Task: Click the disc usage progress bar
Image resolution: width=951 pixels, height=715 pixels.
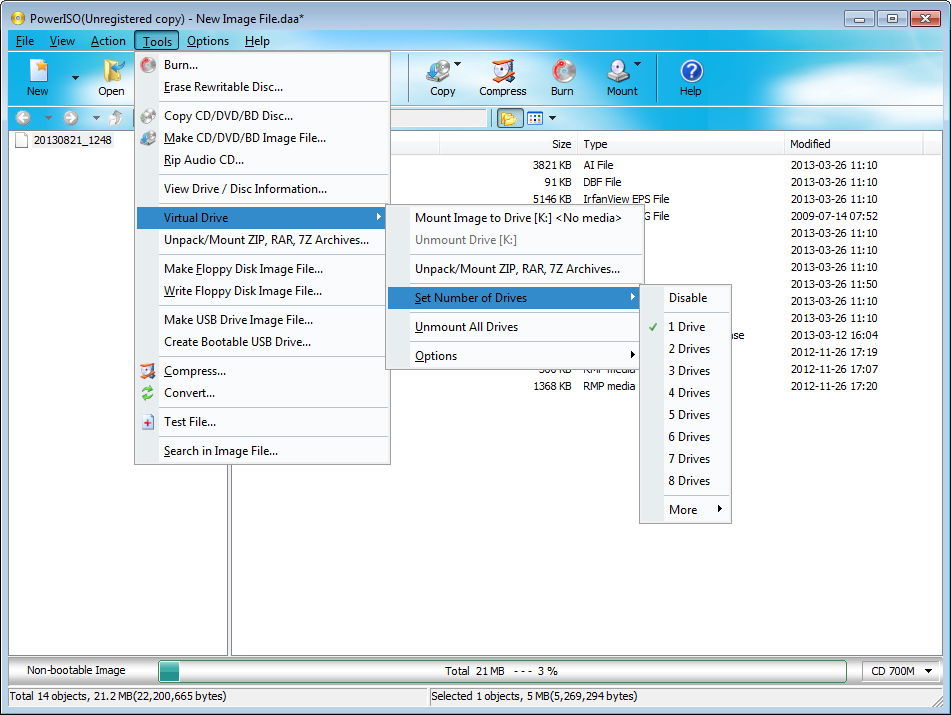Action: click(x=500, y=671)
